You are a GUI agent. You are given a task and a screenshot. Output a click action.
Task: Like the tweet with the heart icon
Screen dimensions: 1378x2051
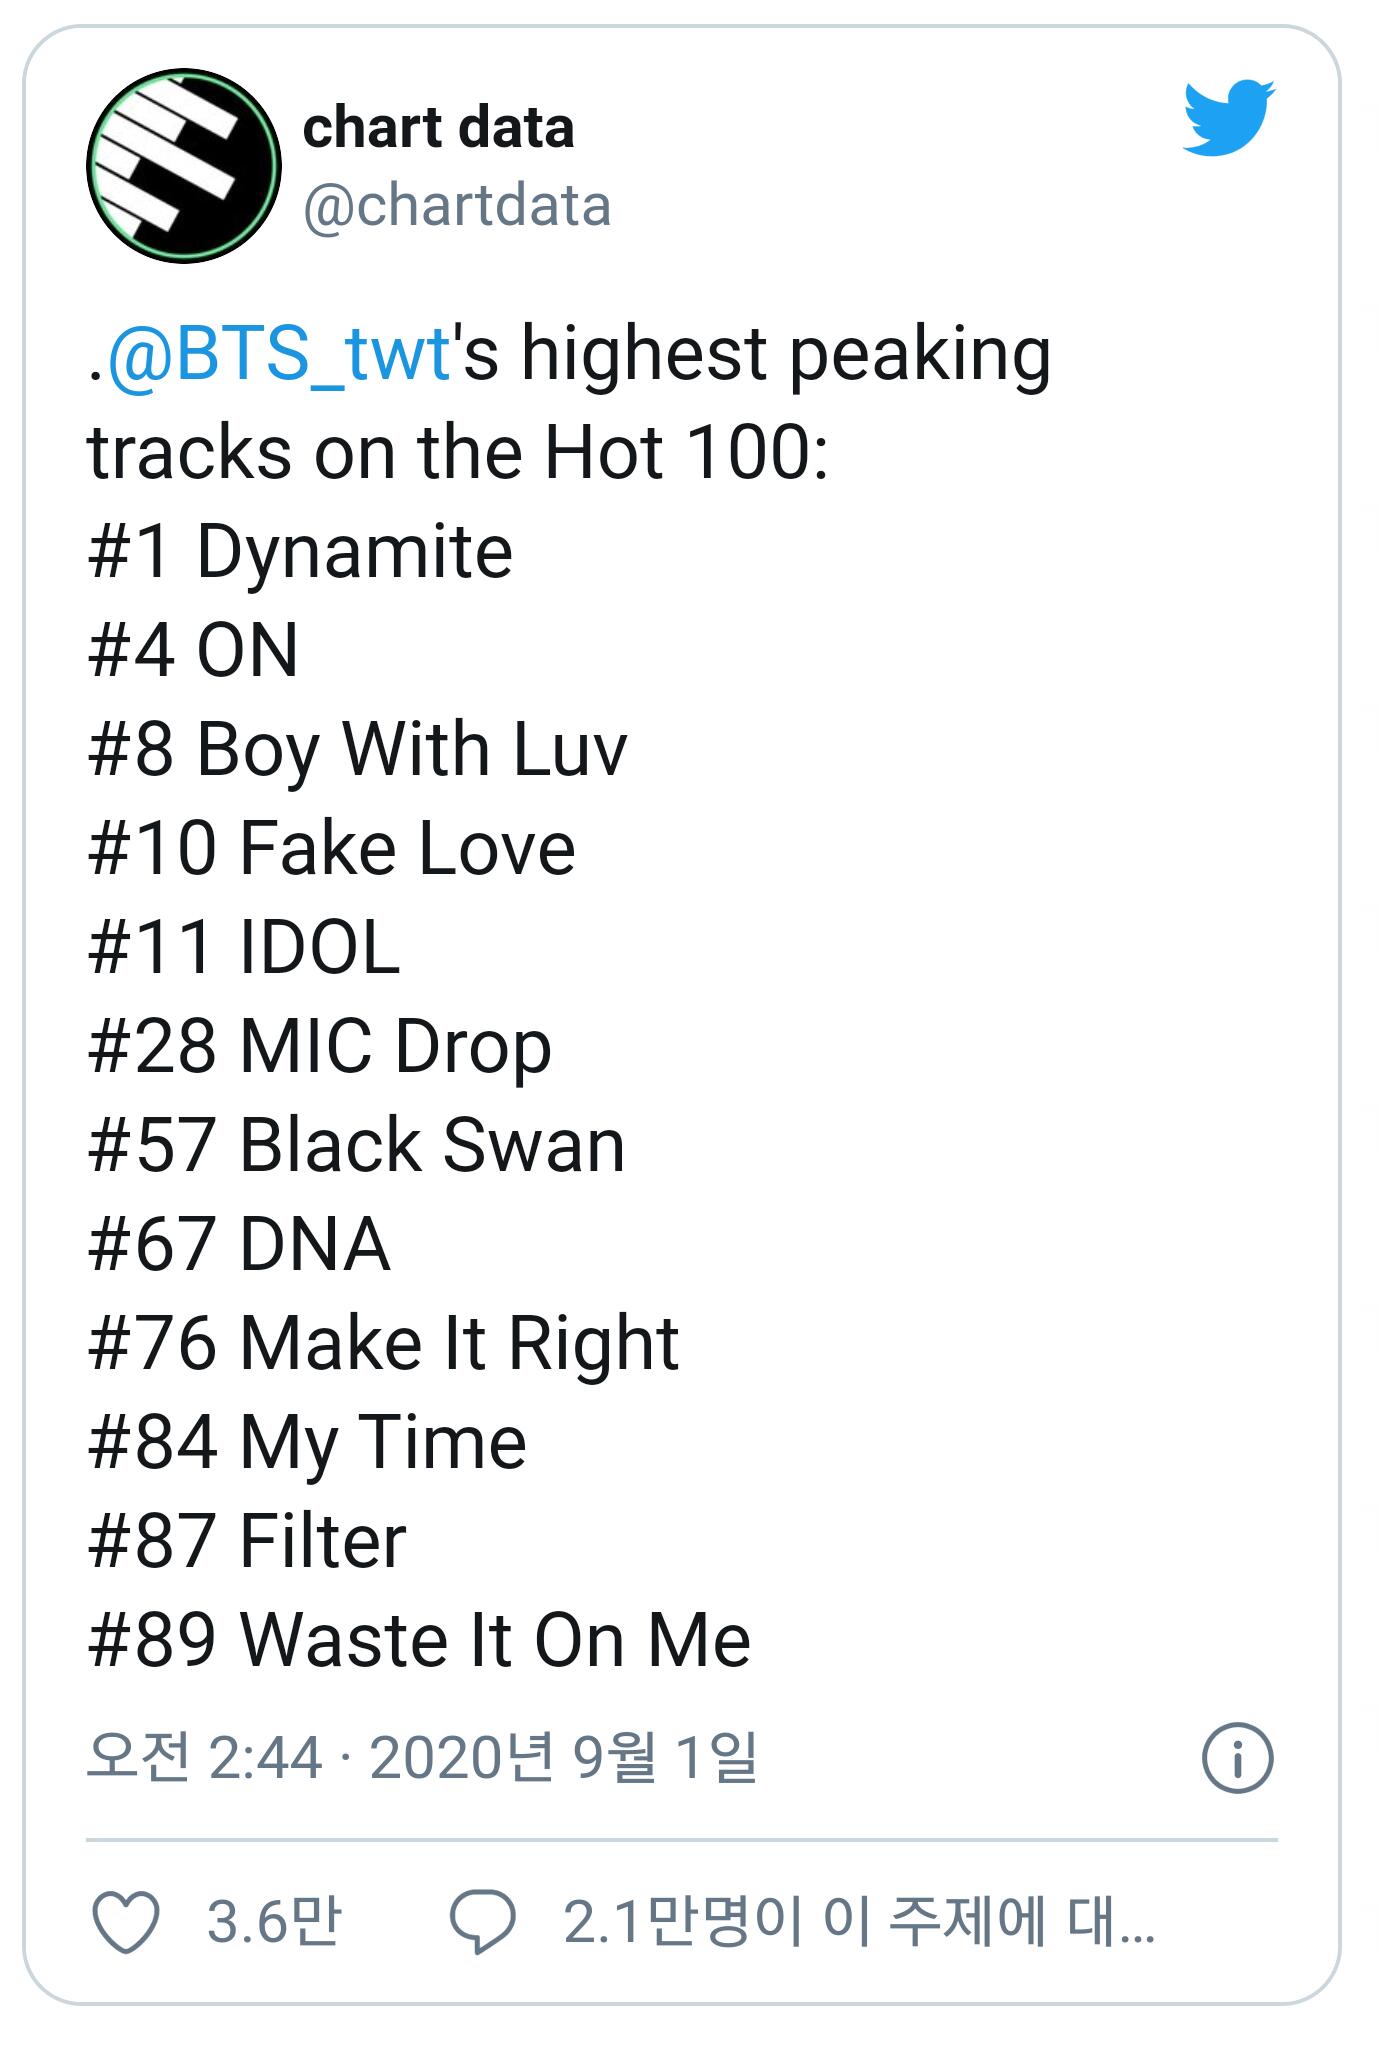126,1921
